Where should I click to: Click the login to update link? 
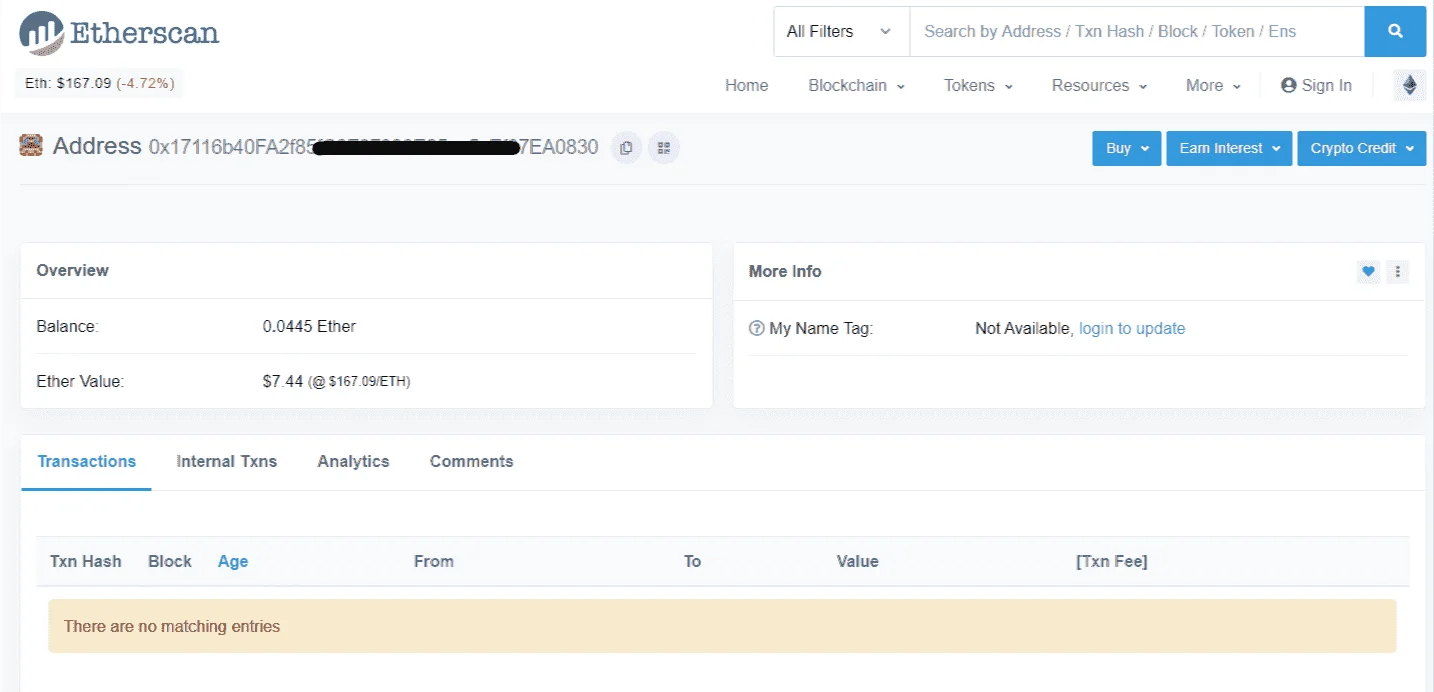click(1132, 328)
